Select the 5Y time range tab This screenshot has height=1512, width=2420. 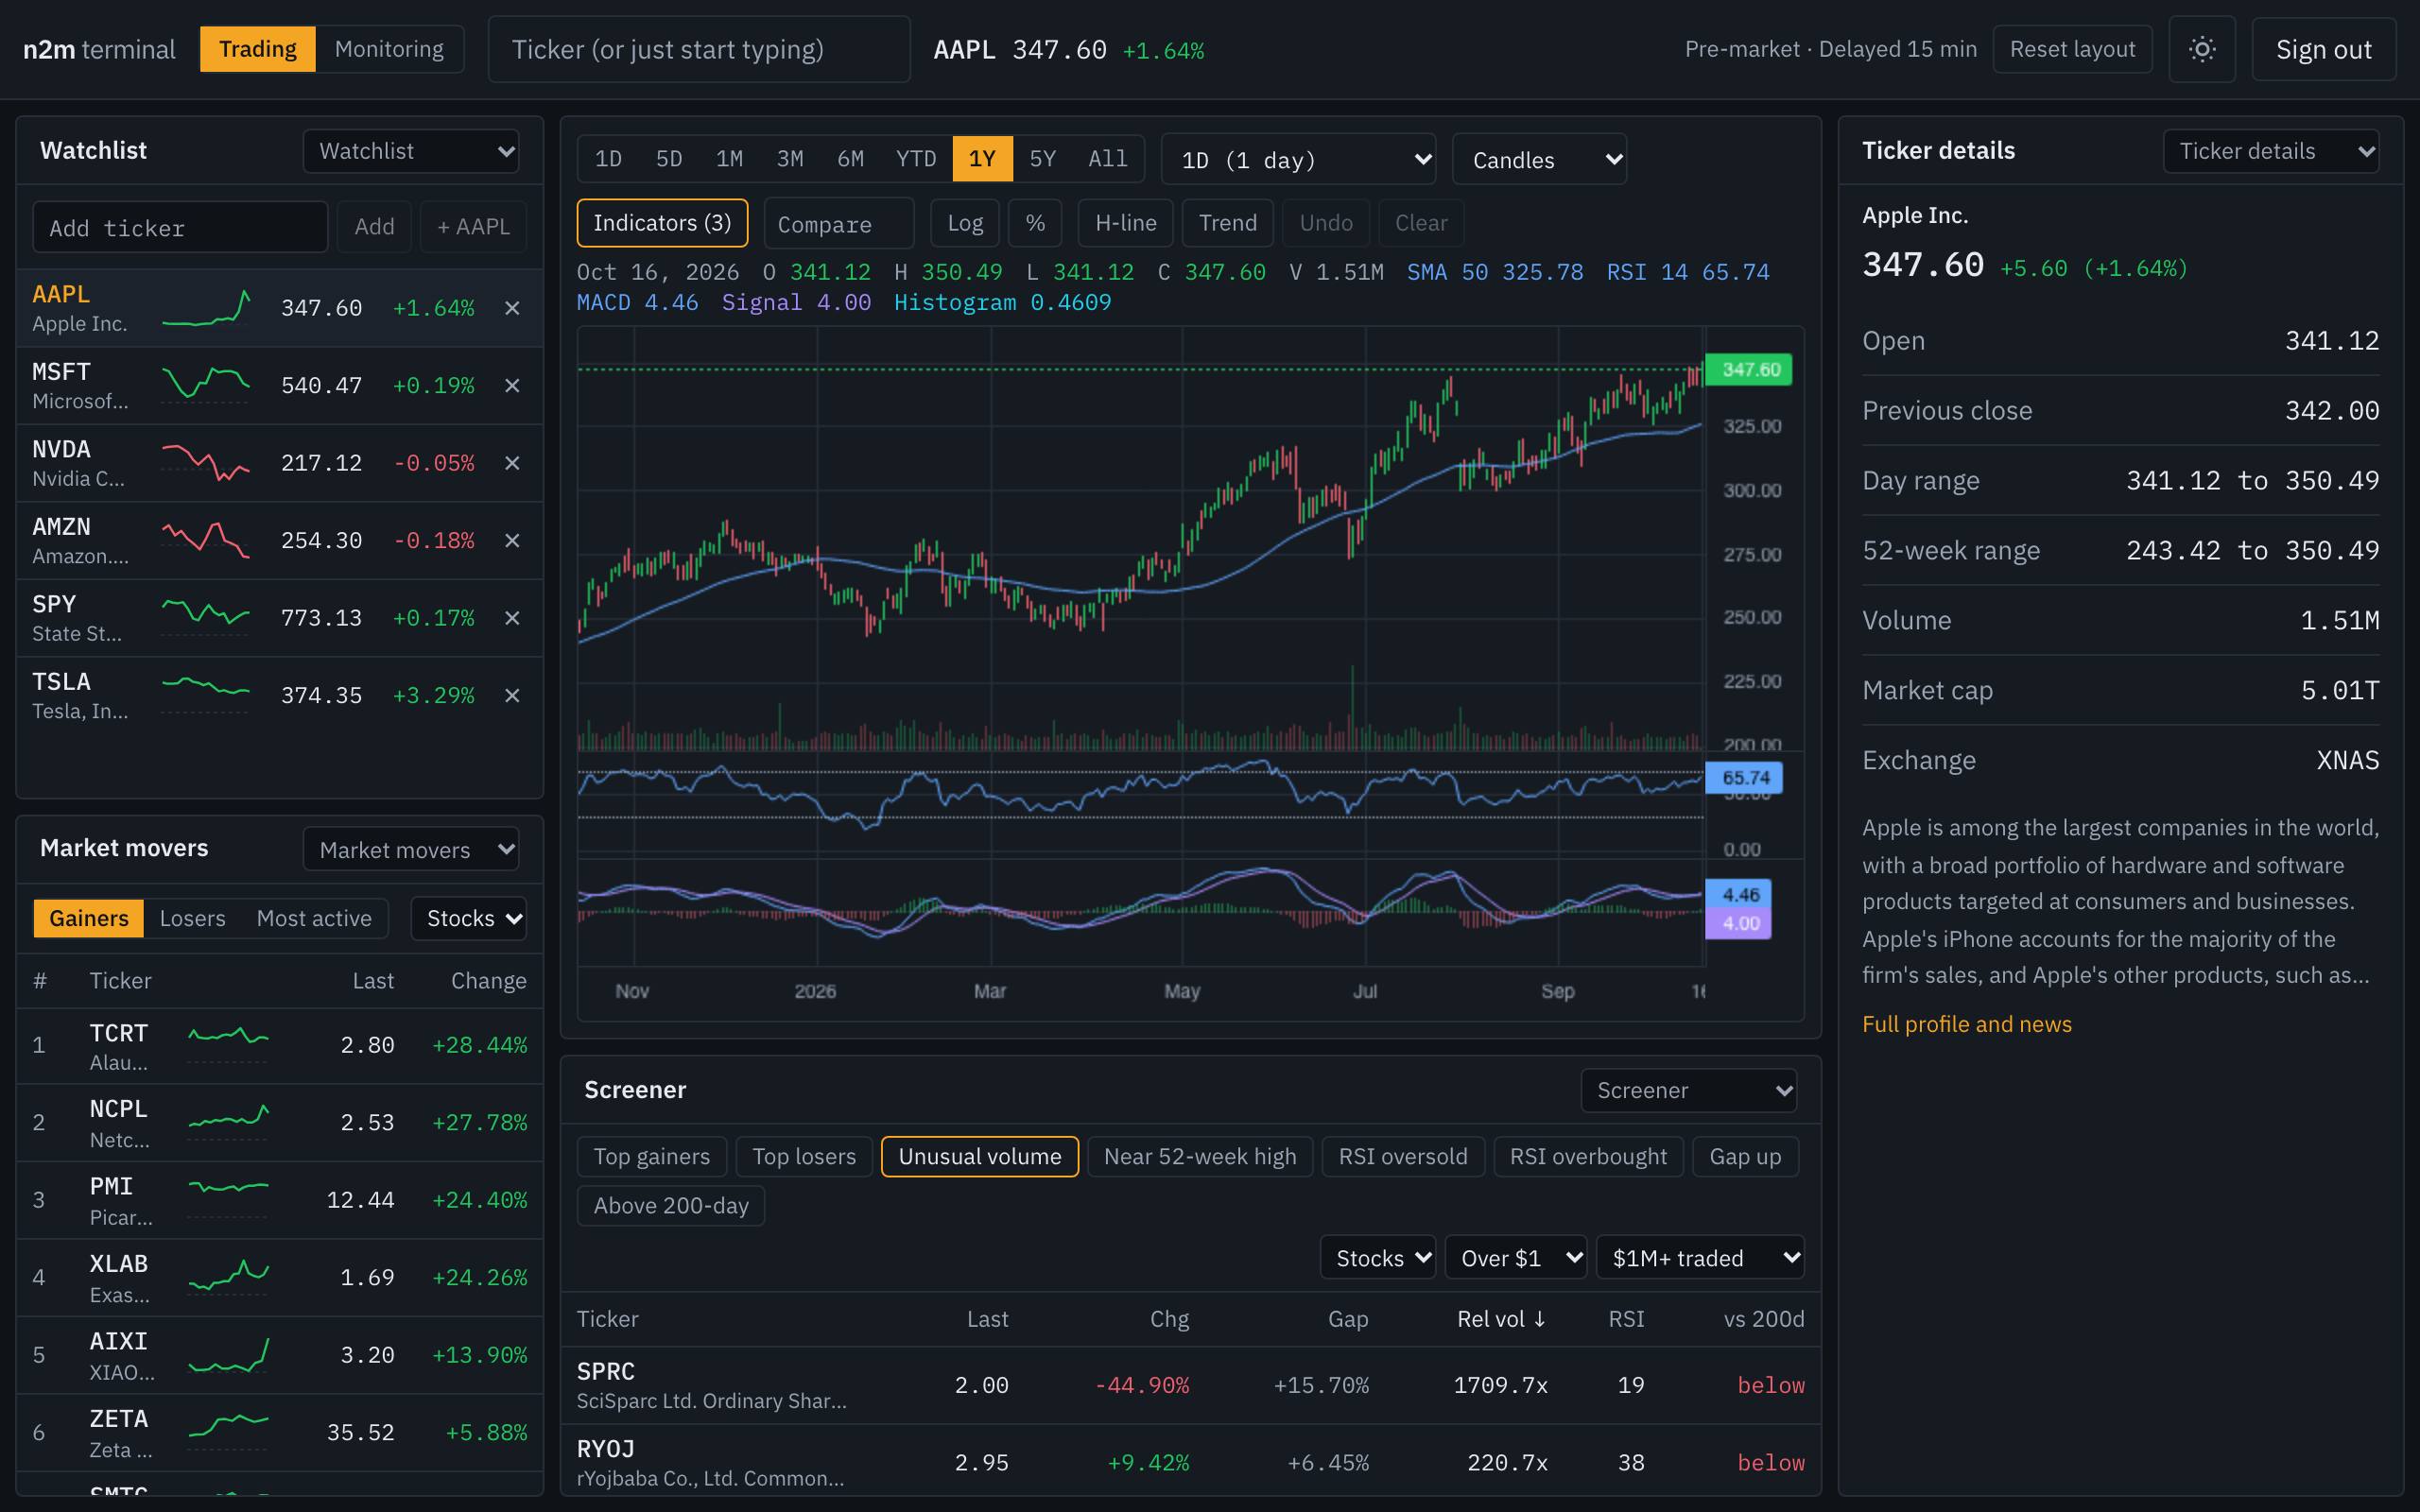point(1042,159)
